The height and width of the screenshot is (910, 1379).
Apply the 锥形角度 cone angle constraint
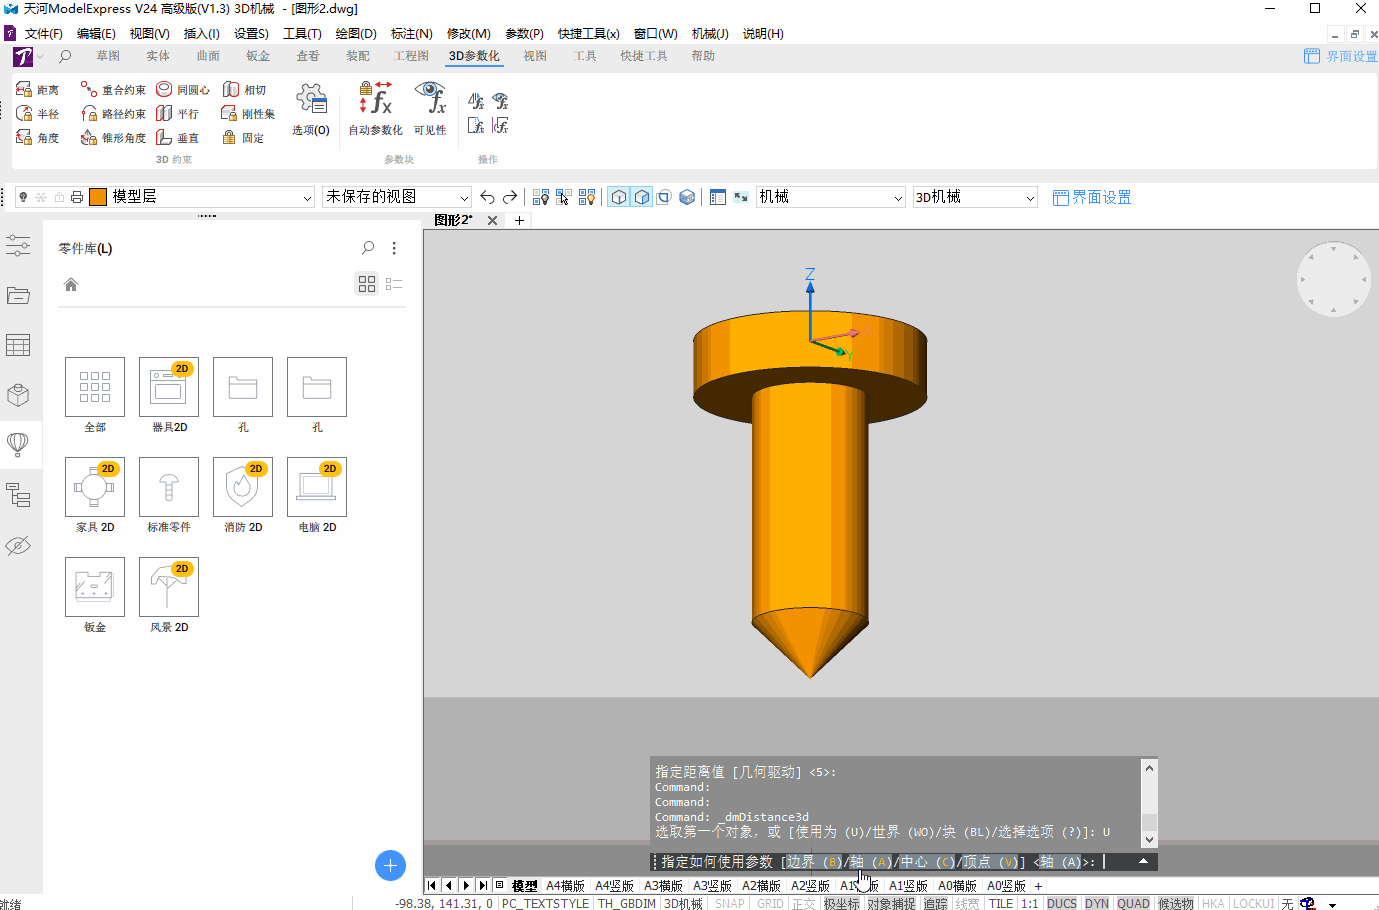(x=113, y=138)
